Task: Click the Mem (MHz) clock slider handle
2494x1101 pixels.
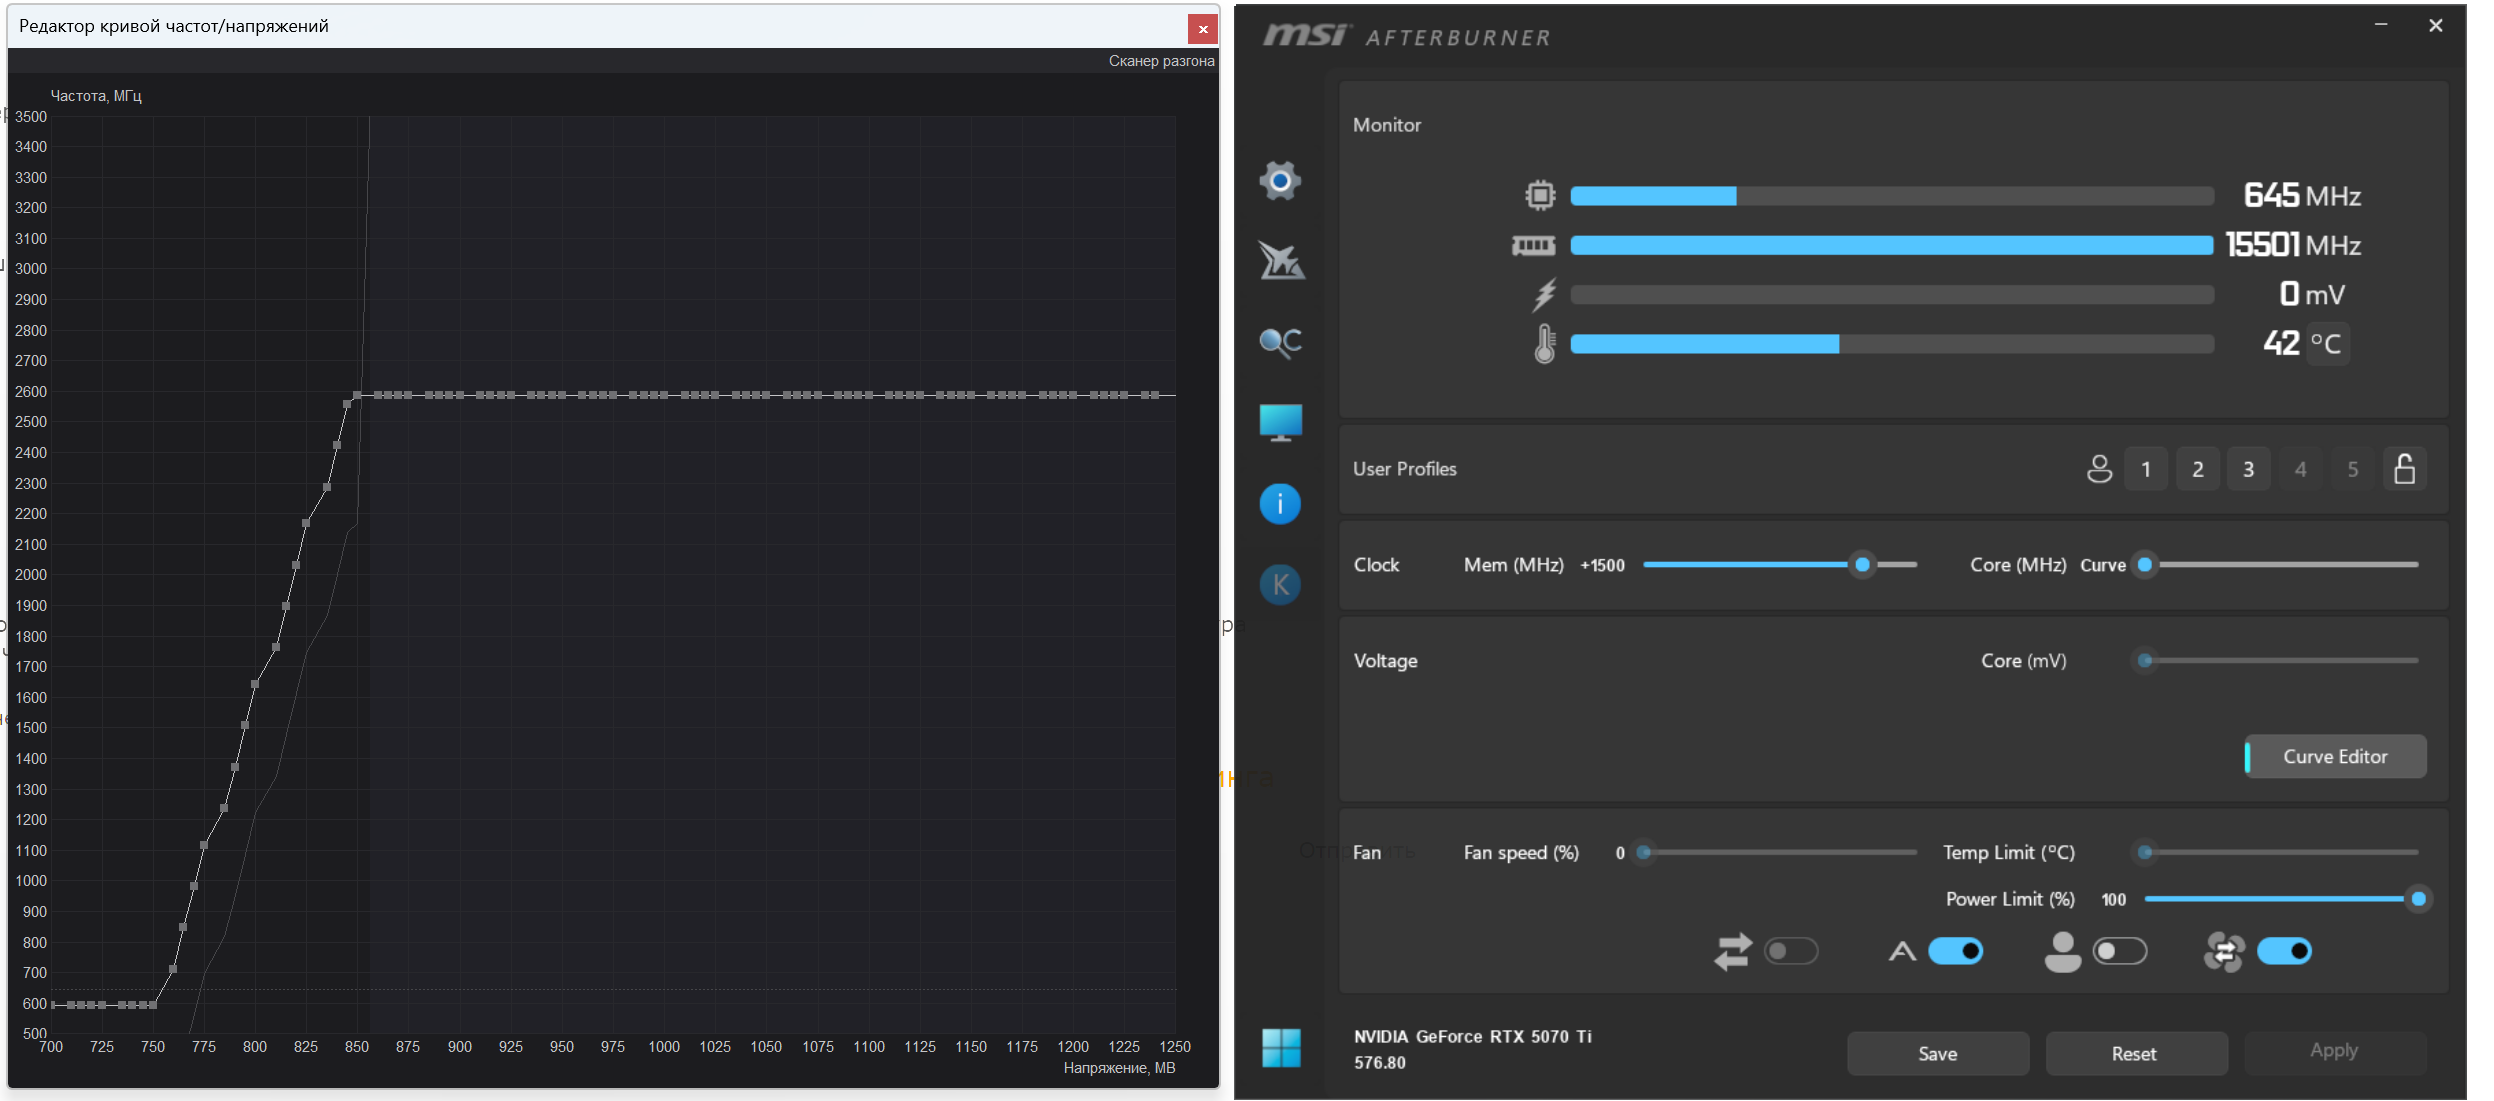Action: click(x=1862, y=565)
